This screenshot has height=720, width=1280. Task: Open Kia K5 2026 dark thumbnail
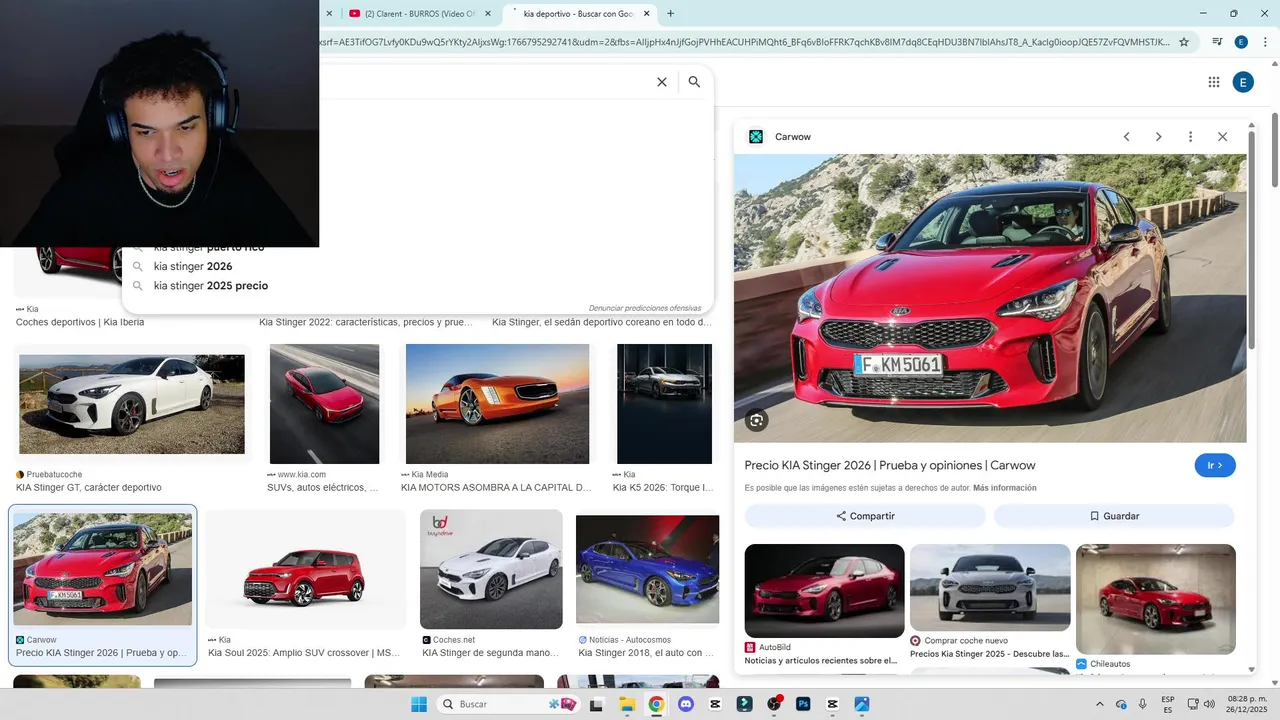coord(664,404)
